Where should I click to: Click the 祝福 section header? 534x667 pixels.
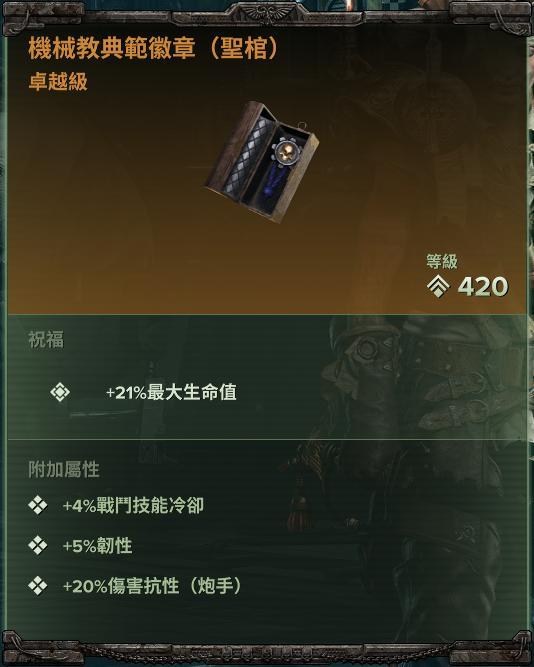coord(46,340)
